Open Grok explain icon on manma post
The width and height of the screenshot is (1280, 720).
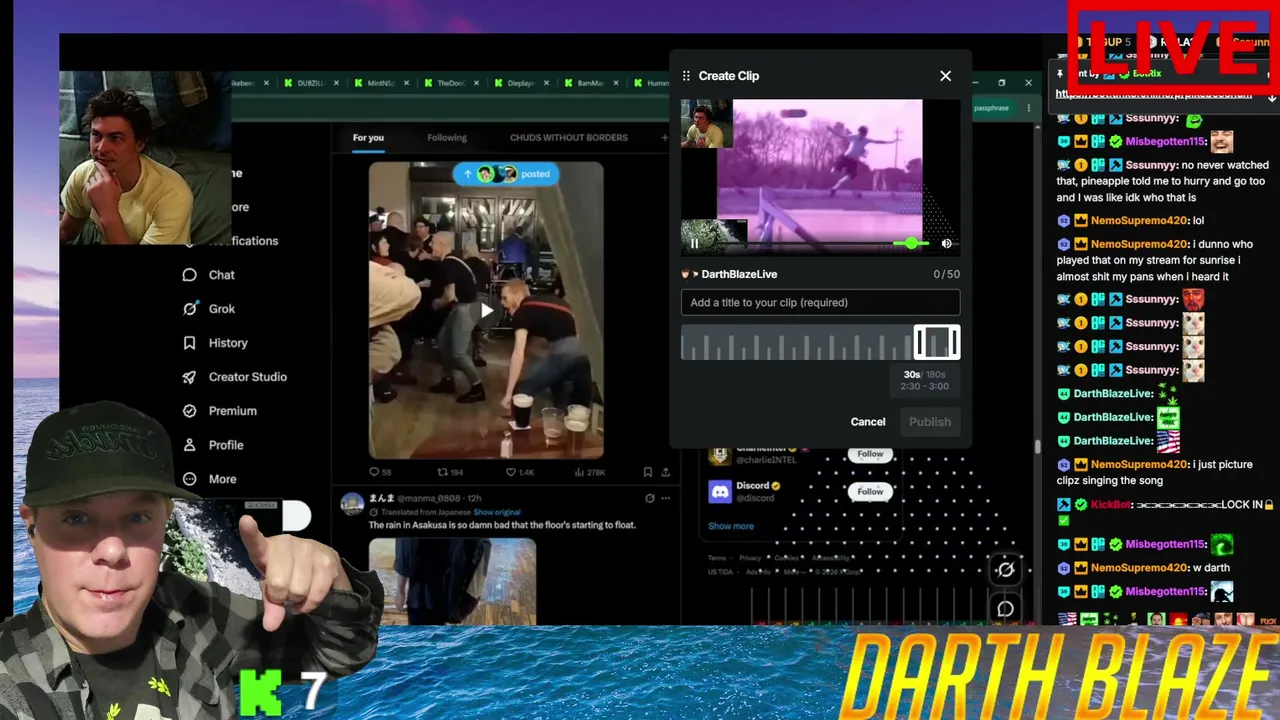click(x=650, y=498)
